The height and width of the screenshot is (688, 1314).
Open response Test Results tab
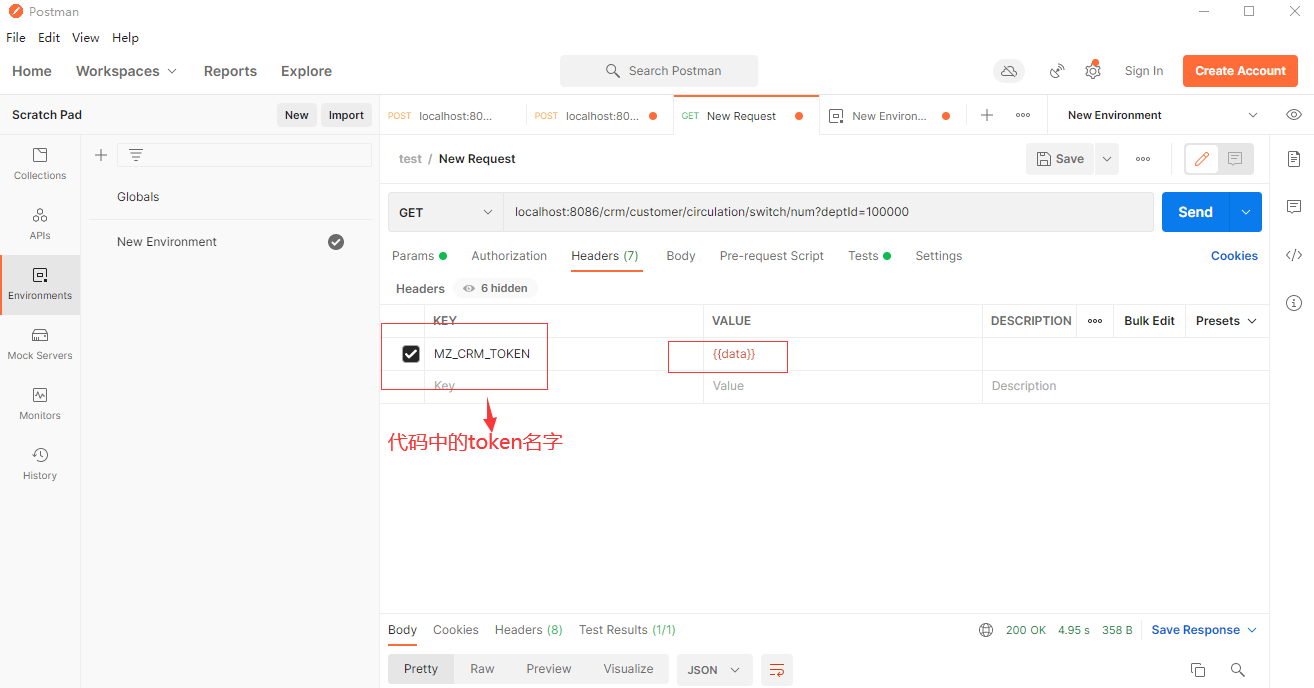tap(627, 630)
